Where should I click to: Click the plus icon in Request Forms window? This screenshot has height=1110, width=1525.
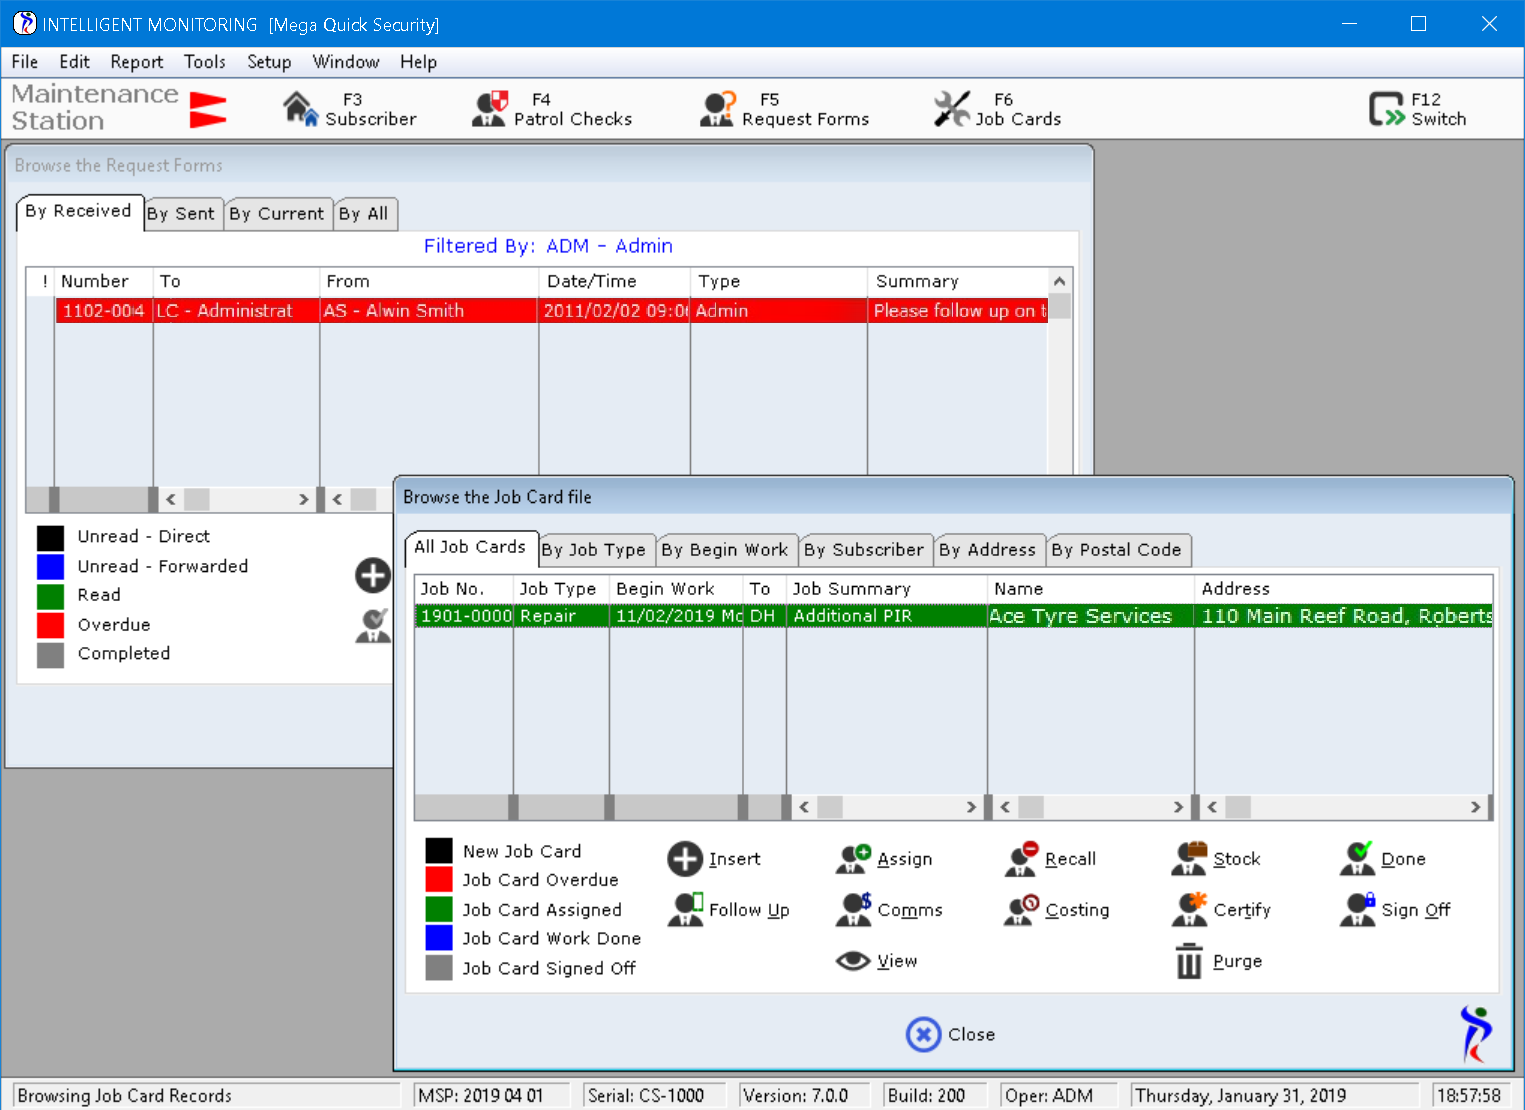tap(373, 575)
